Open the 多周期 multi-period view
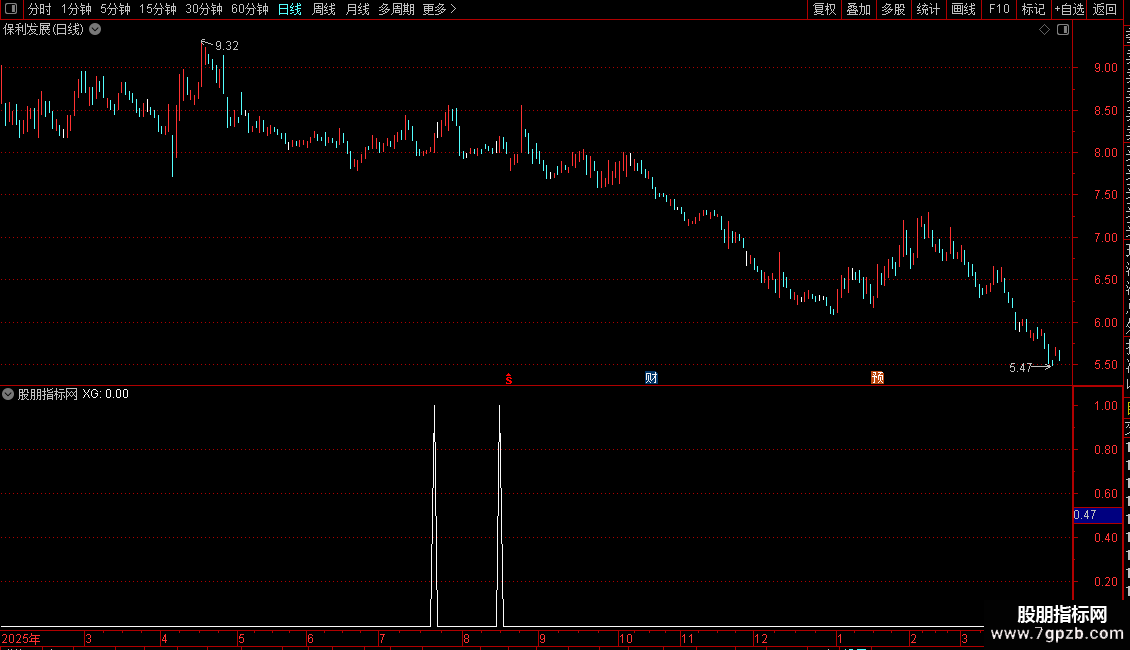The height and width of the screenshot is (650, 1130). pos(396,9)
